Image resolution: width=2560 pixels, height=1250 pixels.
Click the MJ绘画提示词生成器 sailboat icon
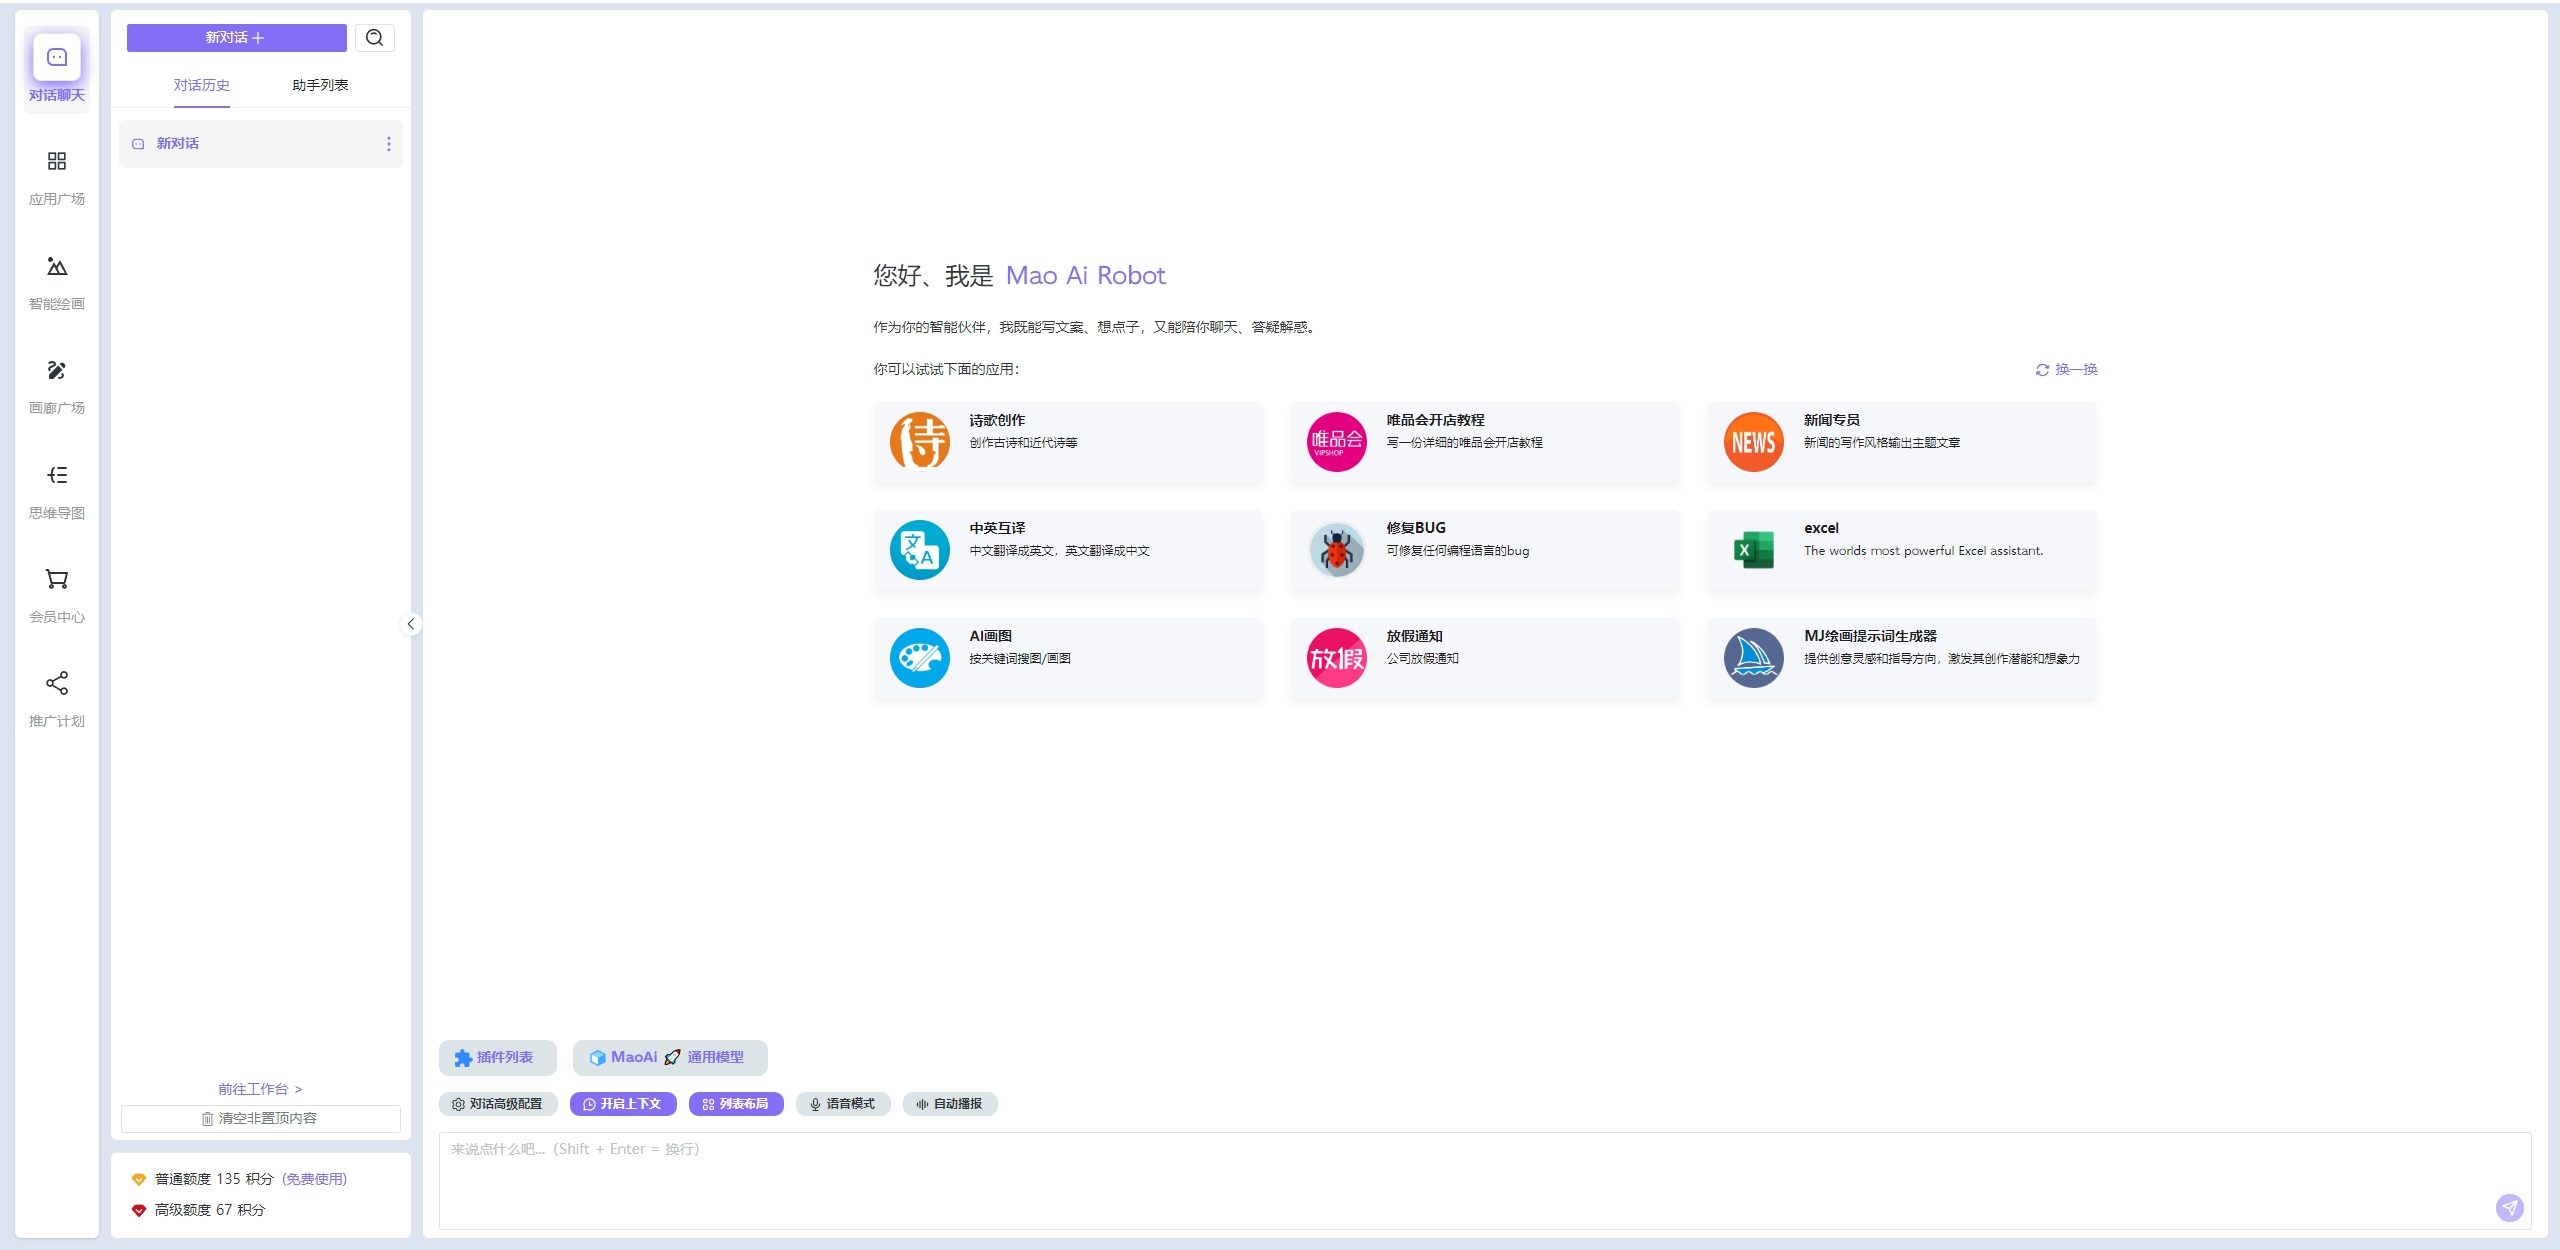(x=1753, y=657)
